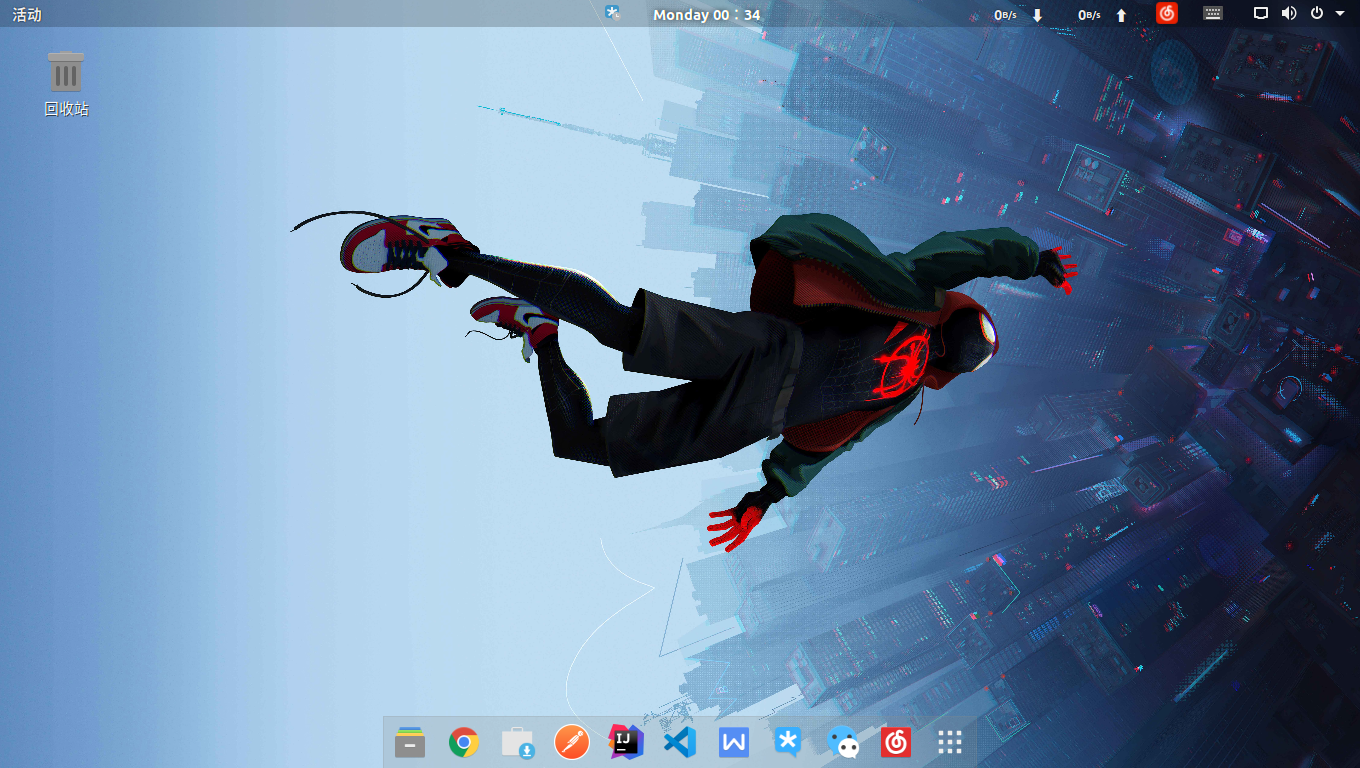
Task: Open the TIM asterisk bubble dock icon
Action: pyautogui.click(x=788, y=743)
